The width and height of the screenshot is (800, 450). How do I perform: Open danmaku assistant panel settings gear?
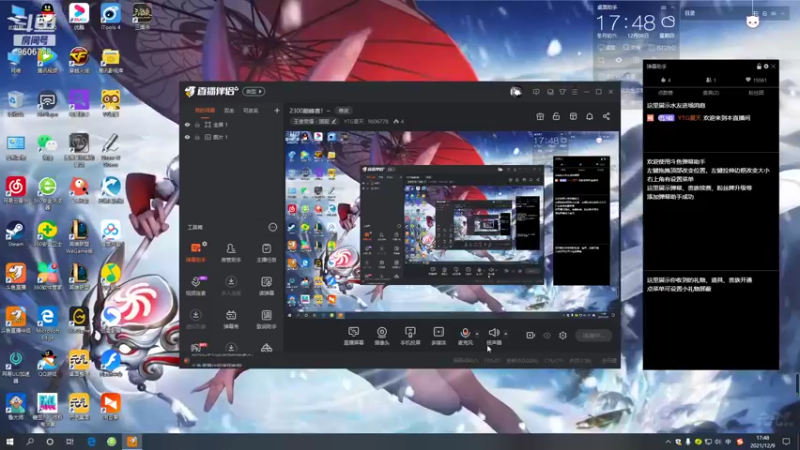(x=766, y=66)
